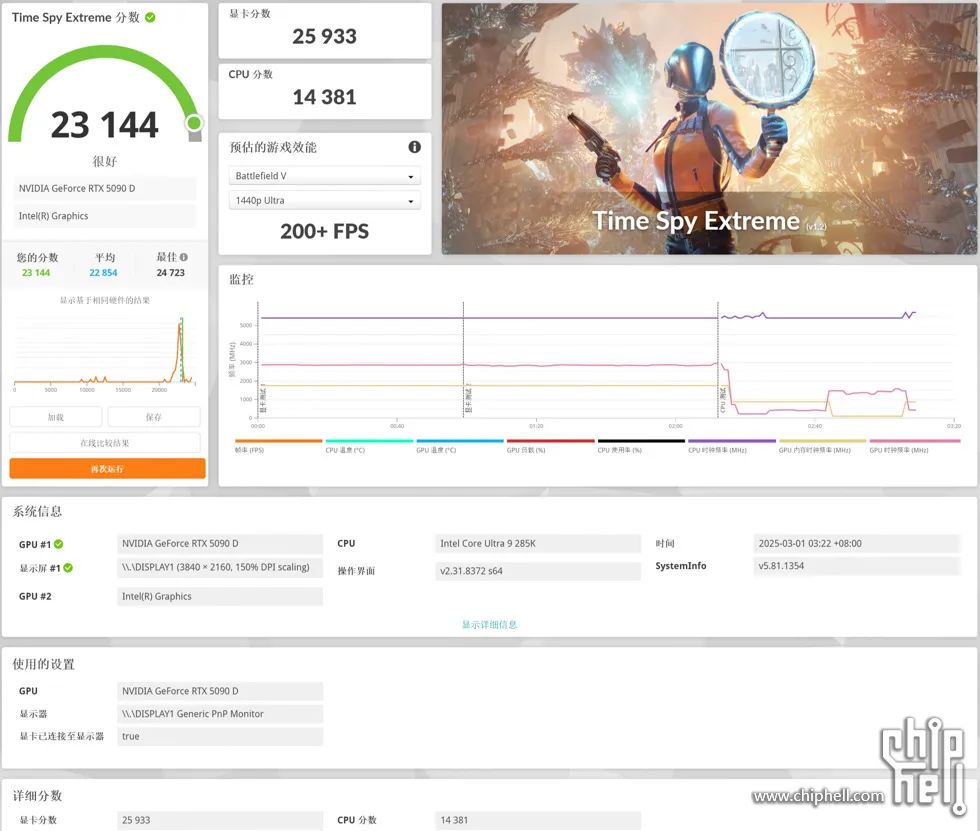Viewport: 980px width, 831px height.
Task: Click the CPU test marker in monitoring graph
Action: pyautogui.click(x=723, y=400)
